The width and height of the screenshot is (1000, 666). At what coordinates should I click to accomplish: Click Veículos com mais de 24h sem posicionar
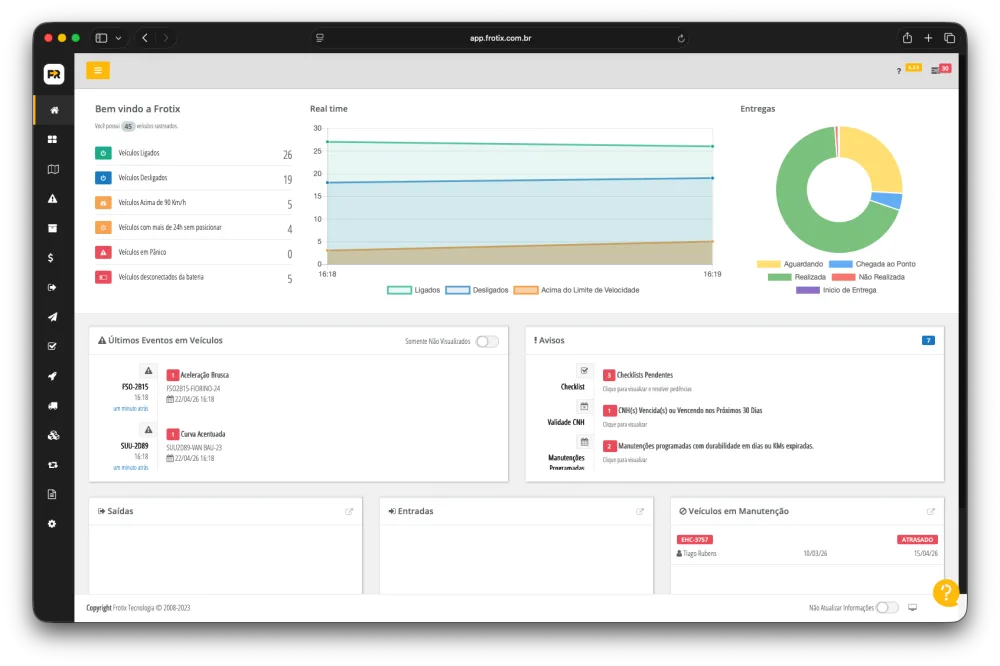click(x=193, y=228)
